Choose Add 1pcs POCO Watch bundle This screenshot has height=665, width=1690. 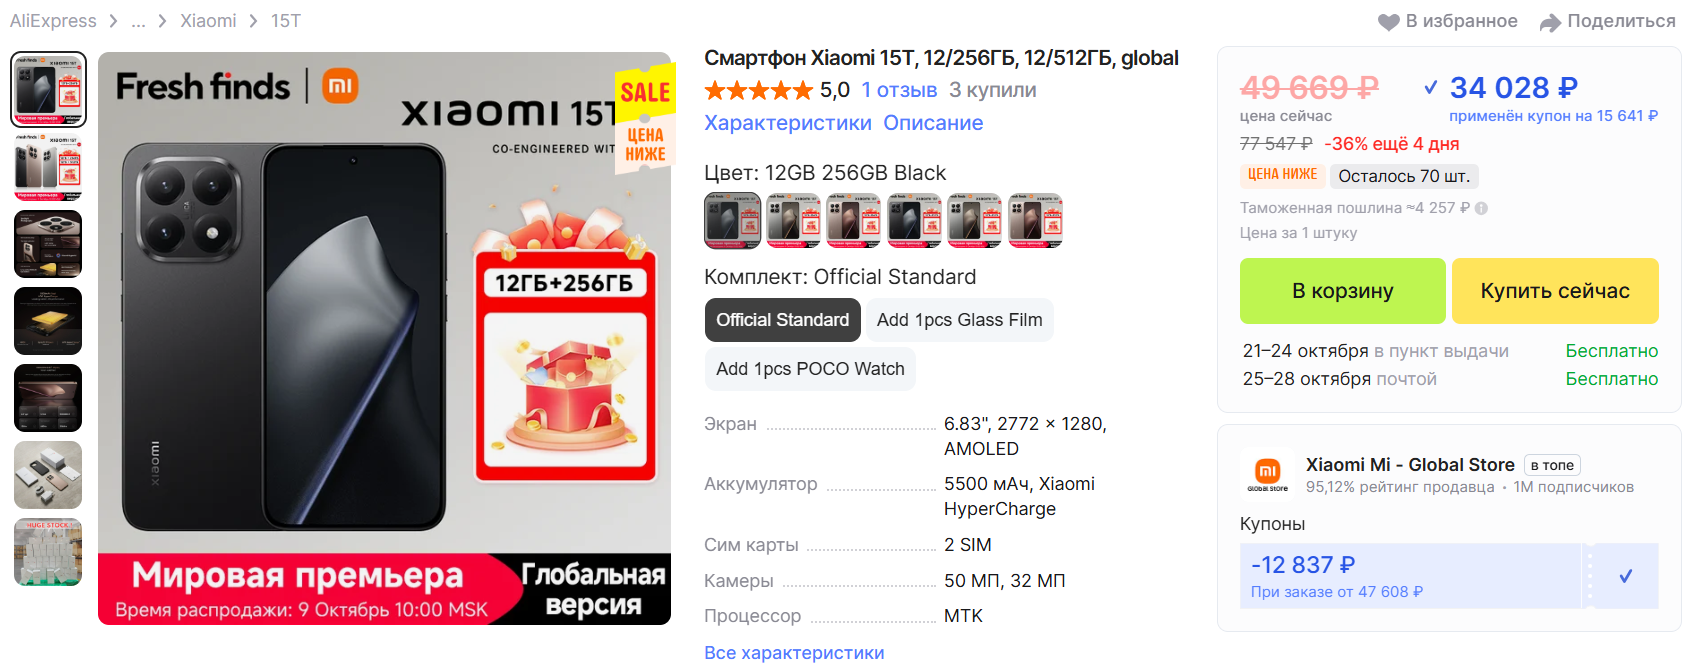tap(810, 369)
